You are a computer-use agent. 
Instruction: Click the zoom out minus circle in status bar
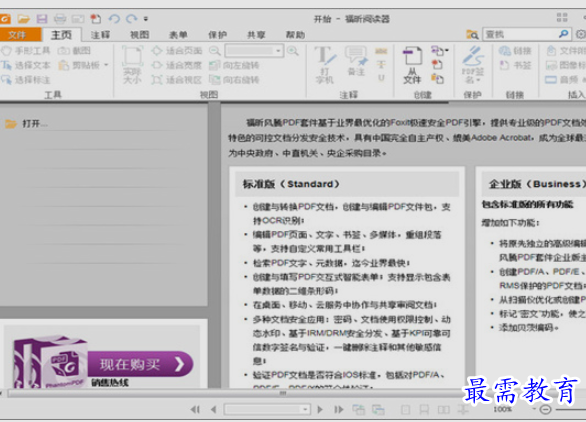(545, 410)
